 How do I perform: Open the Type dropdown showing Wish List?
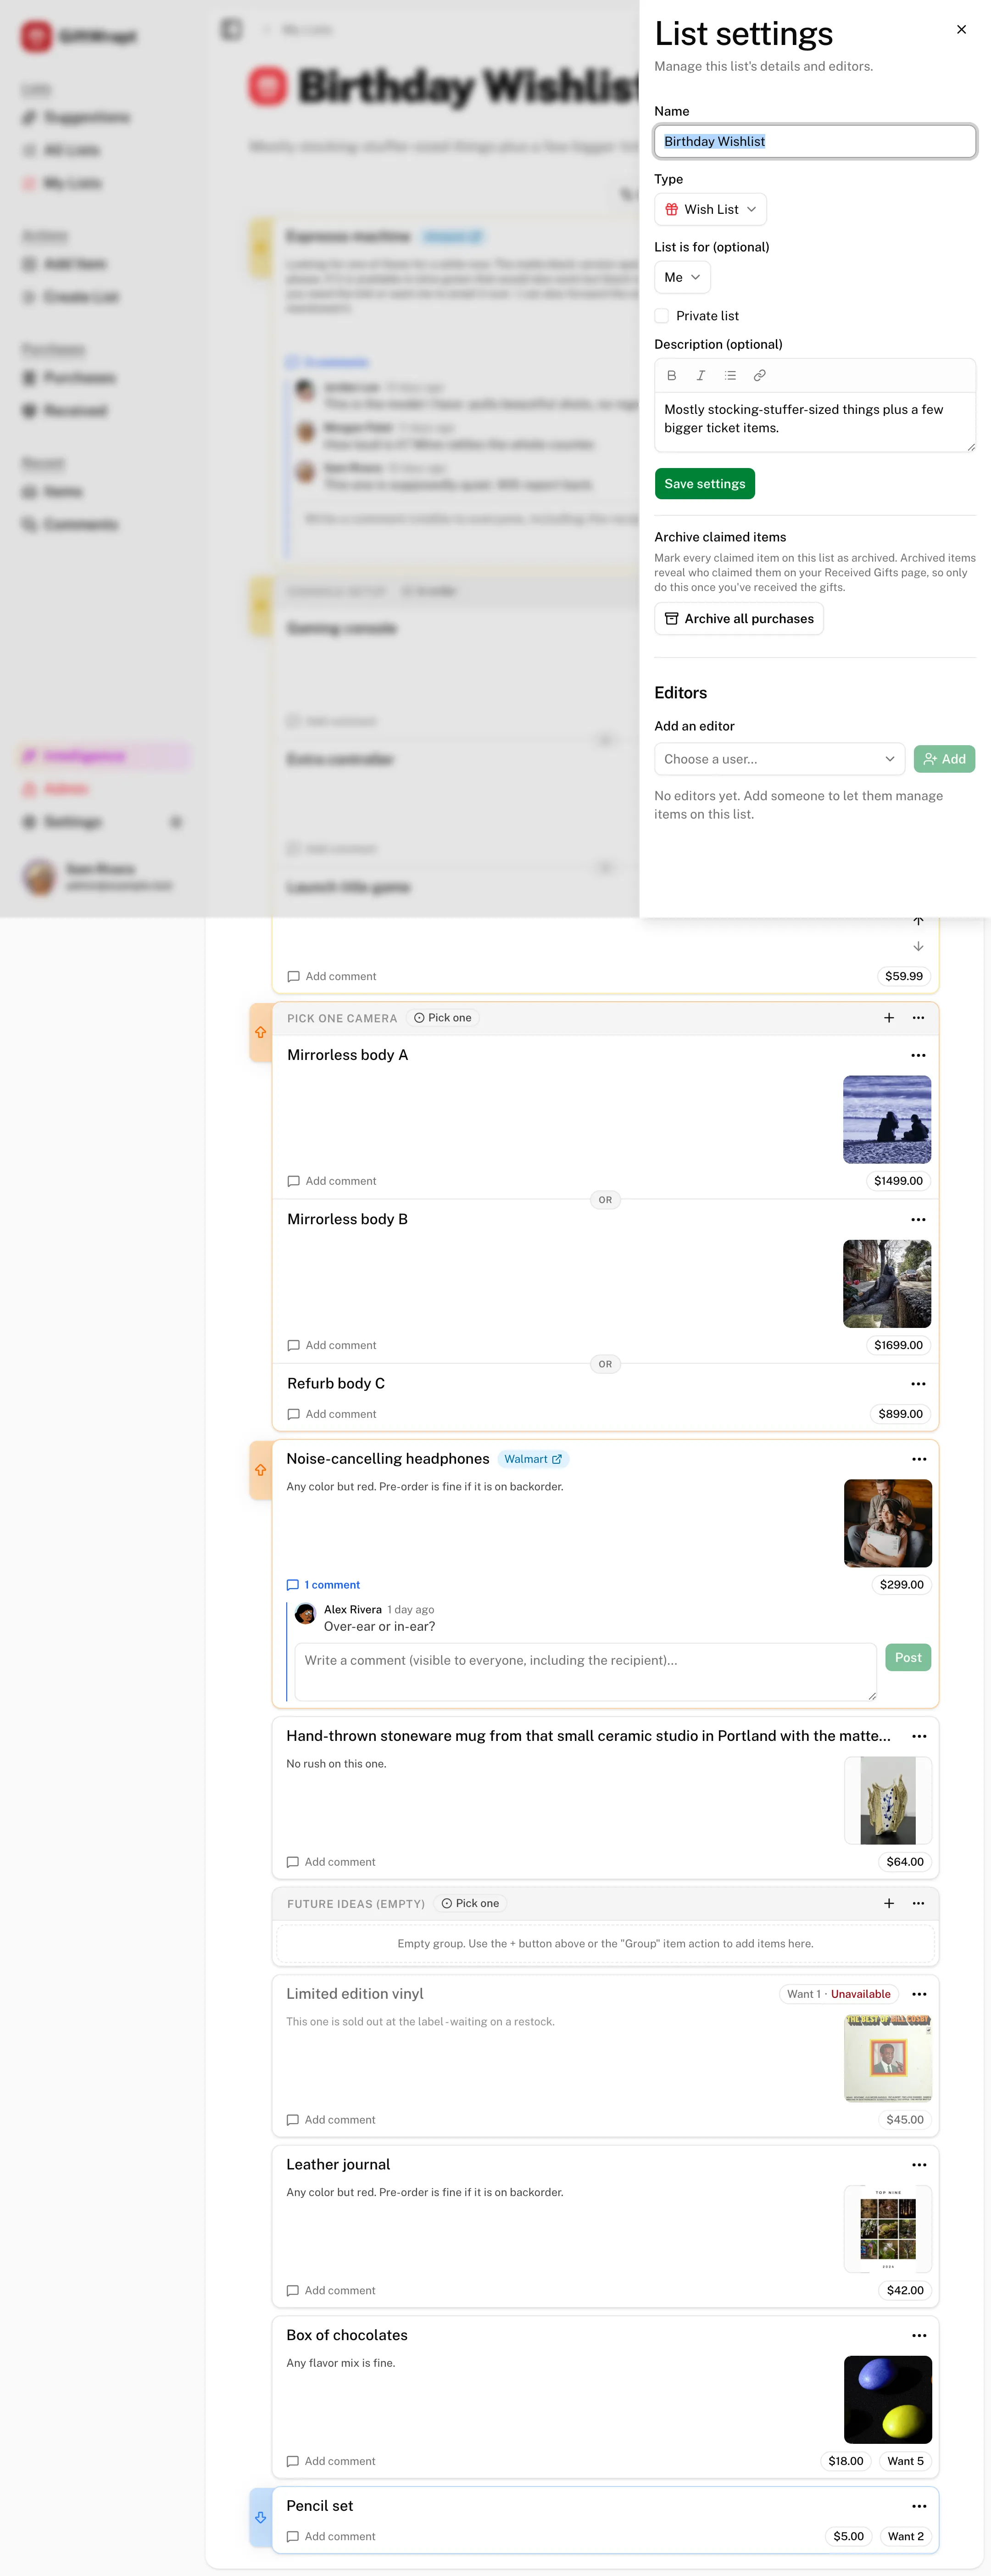710,209
